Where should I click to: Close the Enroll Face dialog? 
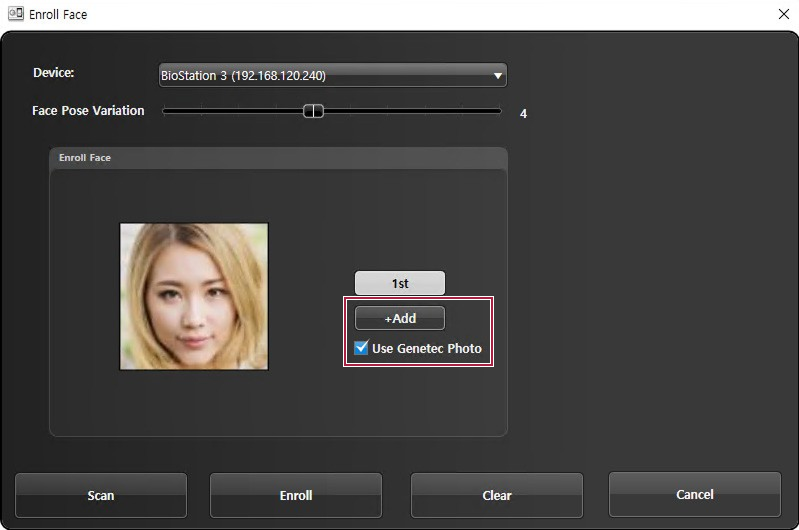pyautogui.click(x=783, y=14)
